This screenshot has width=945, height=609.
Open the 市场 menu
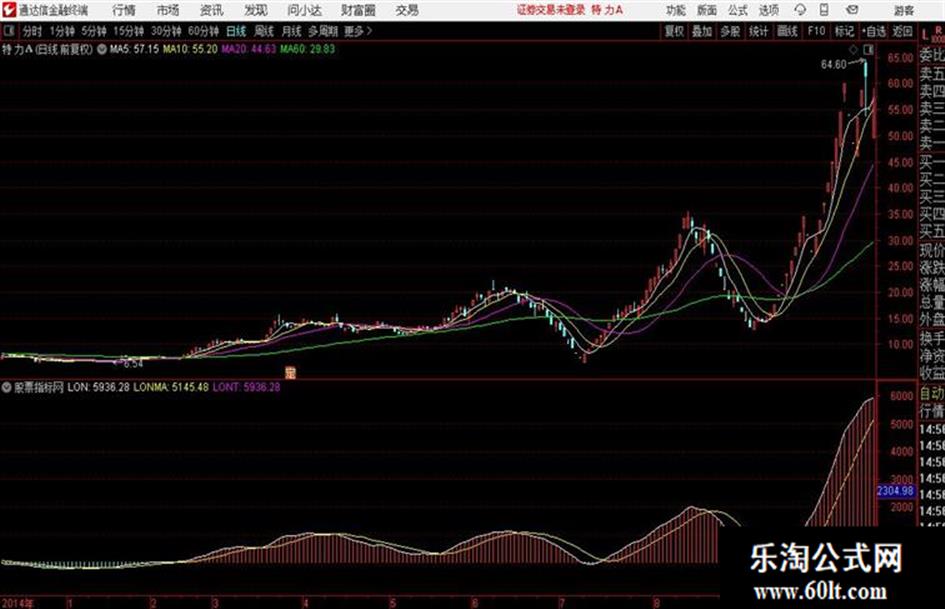(168, 10)
